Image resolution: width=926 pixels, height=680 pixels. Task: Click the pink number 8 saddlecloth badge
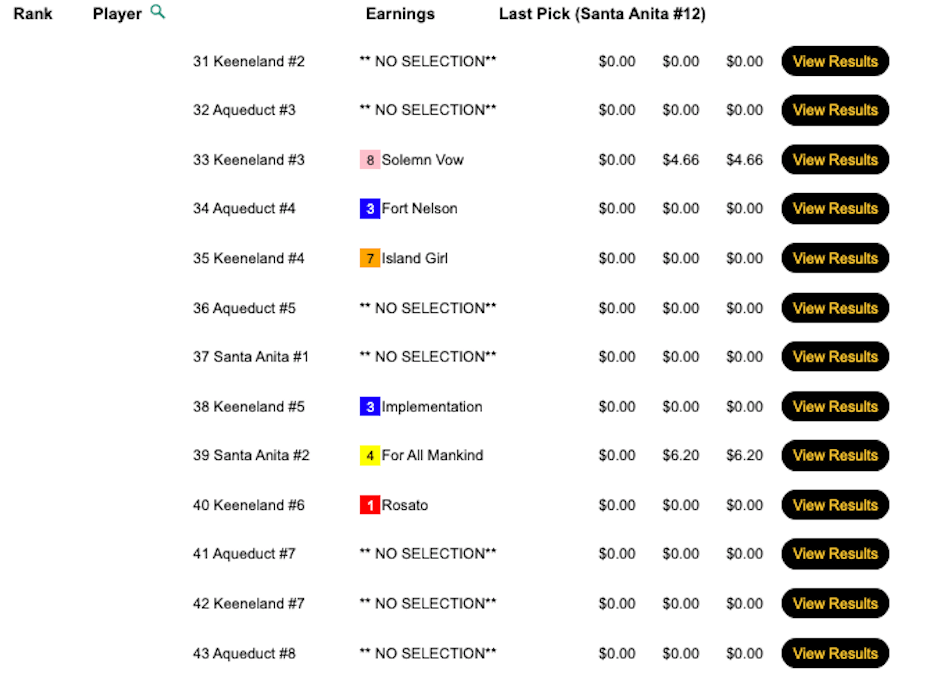click(x=370, y=160)
